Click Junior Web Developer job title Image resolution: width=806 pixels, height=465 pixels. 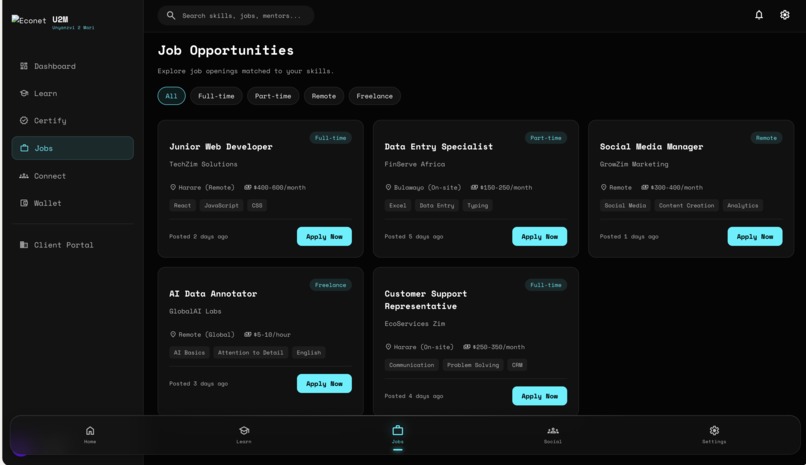221,146
